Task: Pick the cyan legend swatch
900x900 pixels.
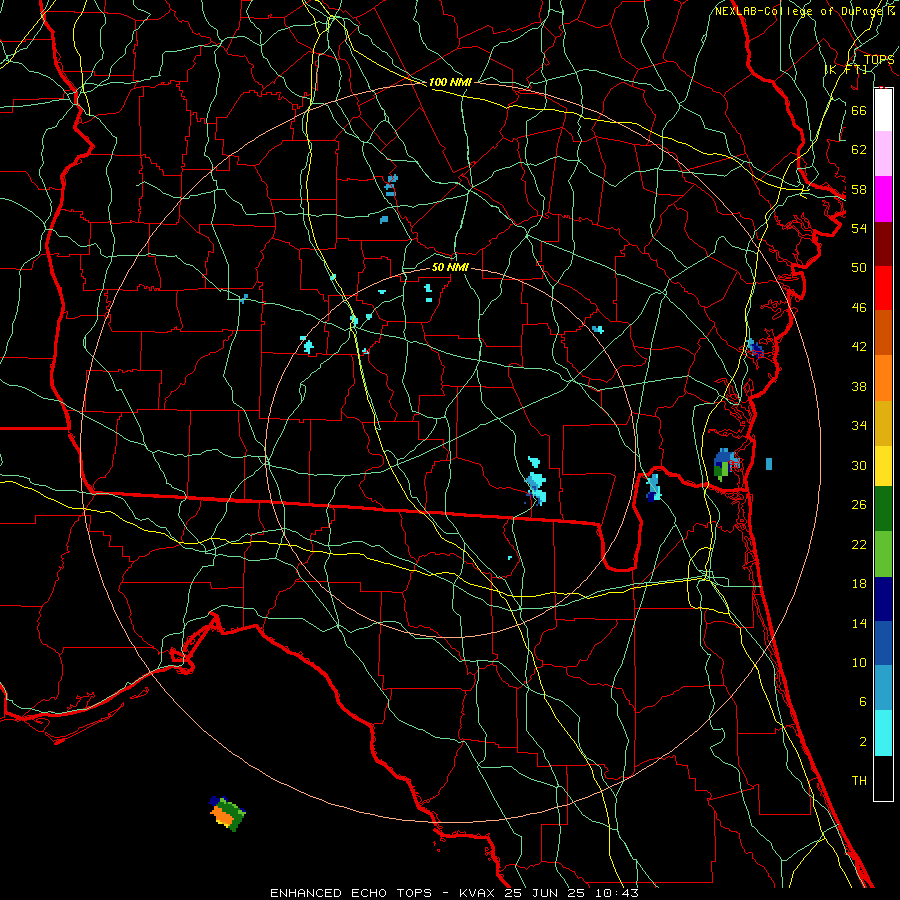Action: 883,733
